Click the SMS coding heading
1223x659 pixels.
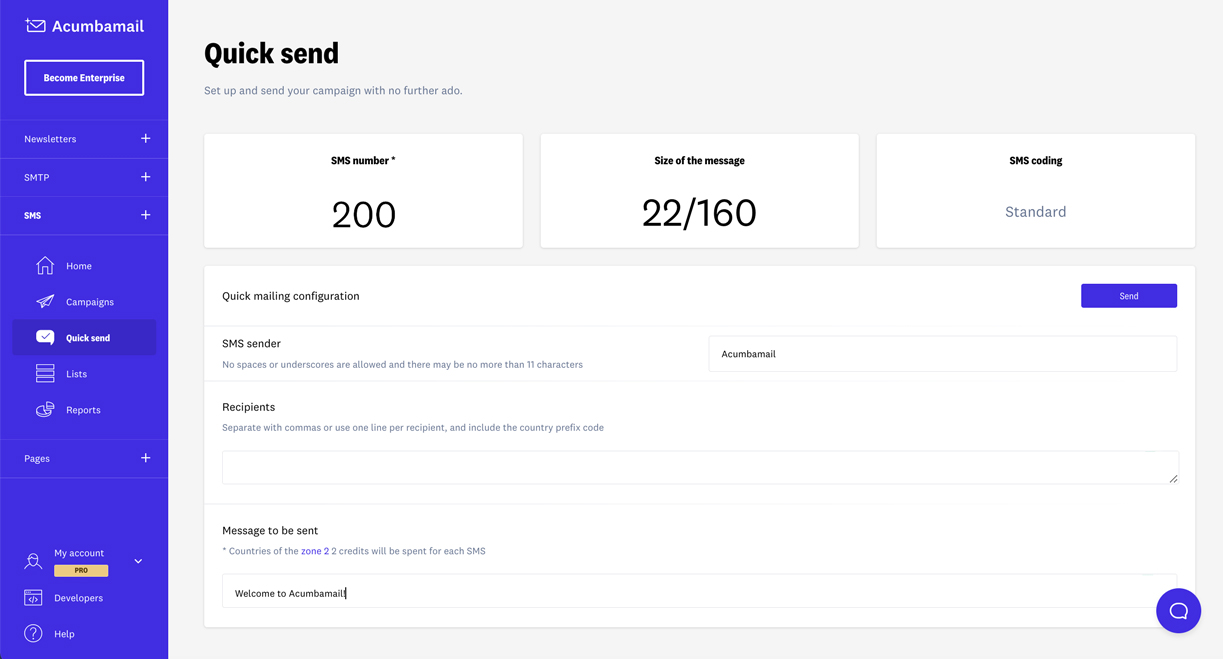(x=1035, y=160)
